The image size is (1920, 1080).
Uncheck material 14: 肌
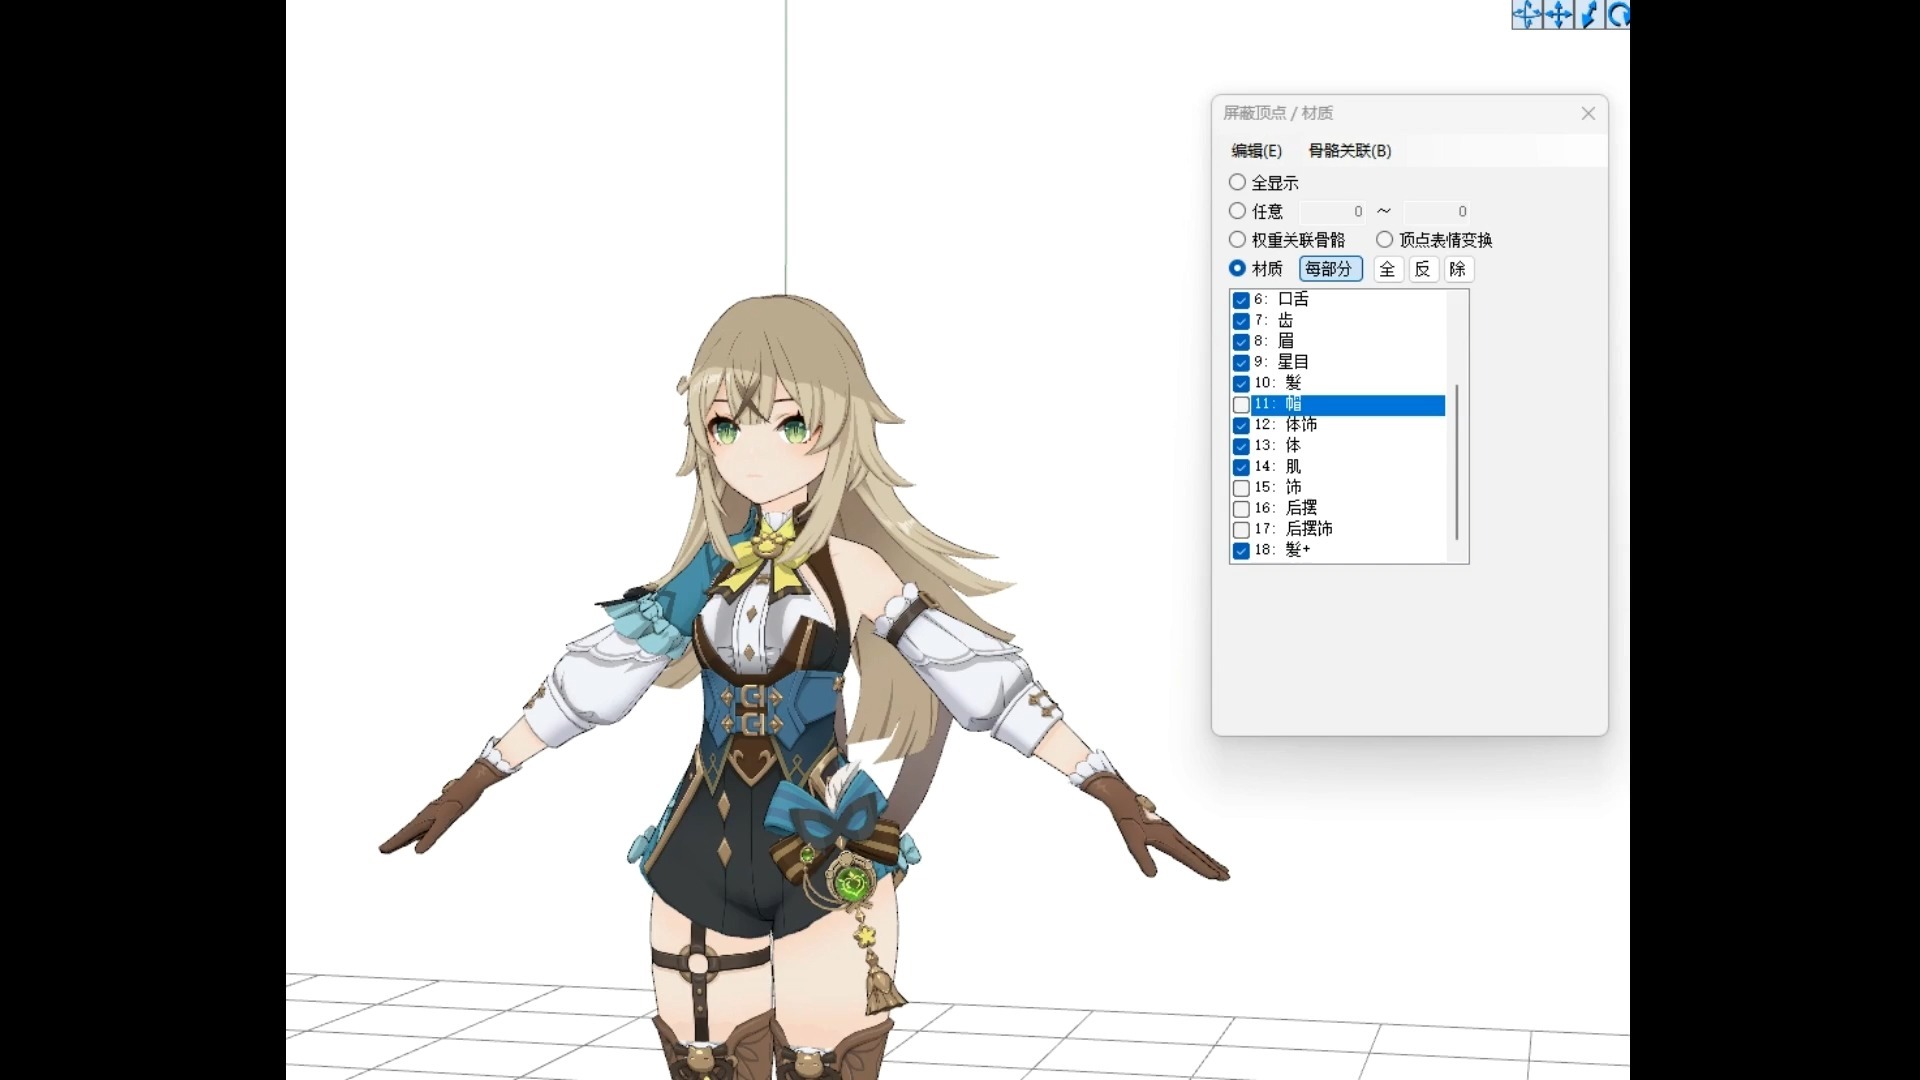[1241, 467]
